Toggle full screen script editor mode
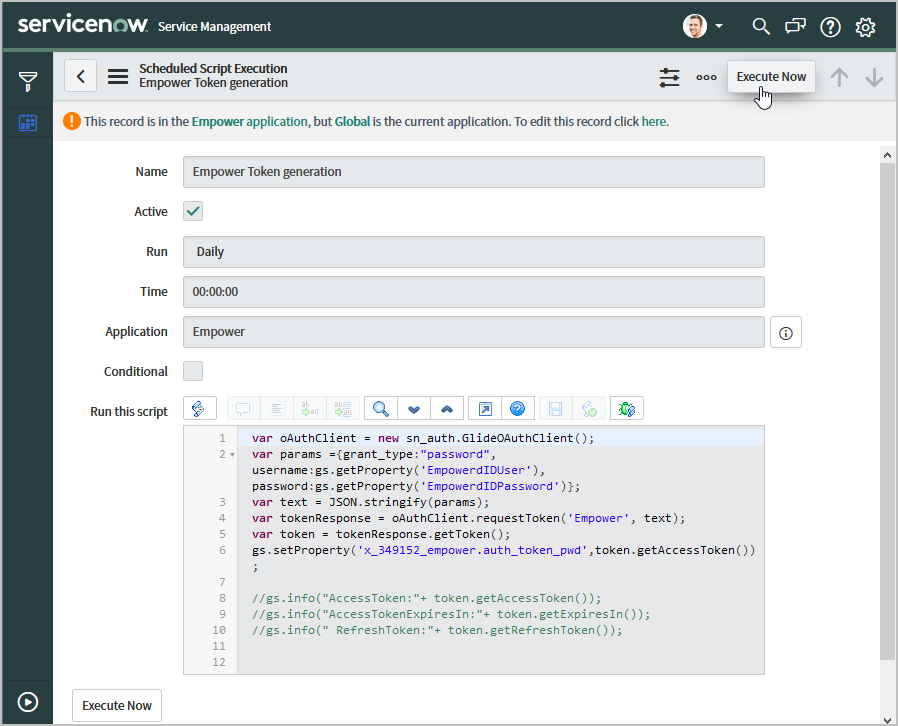This screenshot has height=726, width=898. [x=484, y=408]
